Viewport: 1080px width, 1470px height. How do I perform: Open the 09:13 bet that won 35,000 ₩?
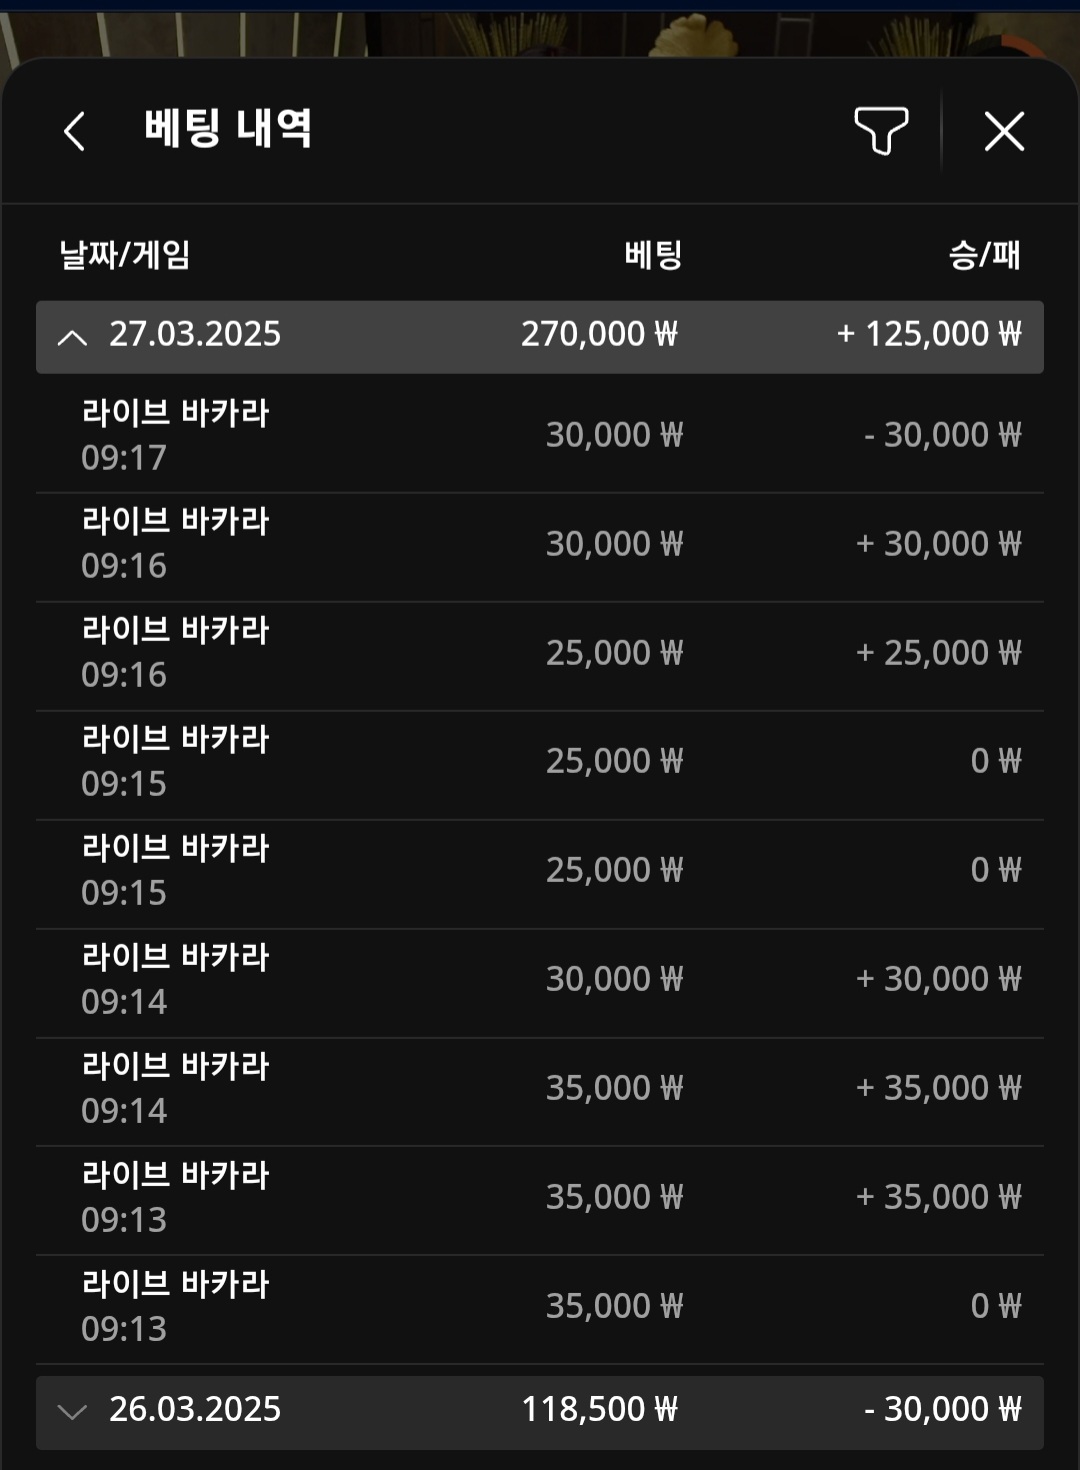click(x=540, y=1197)
